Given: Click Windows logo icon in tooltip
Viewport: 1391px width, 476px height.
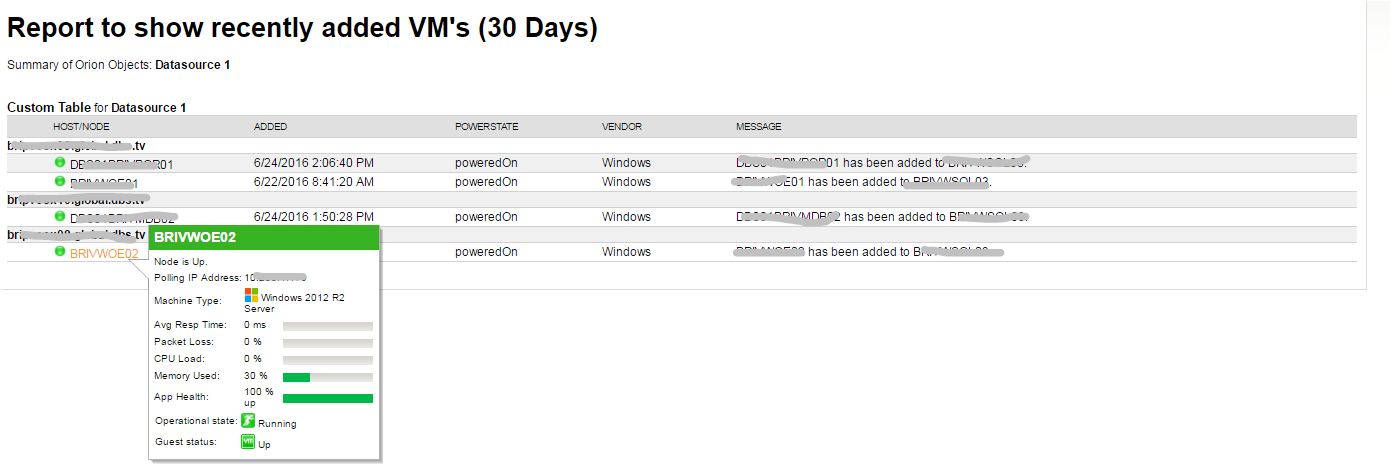Looking at the screenshot, I should [x=251, y=296].
